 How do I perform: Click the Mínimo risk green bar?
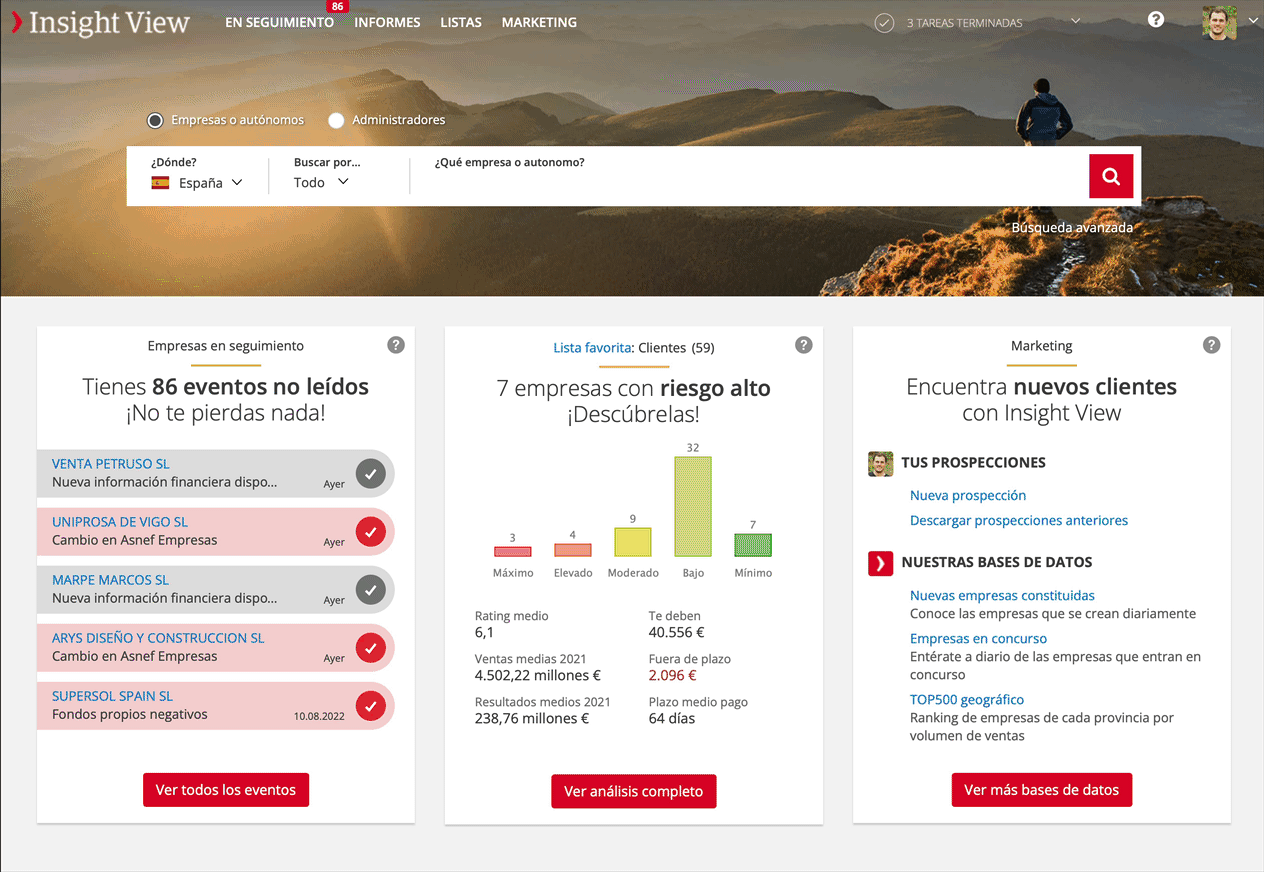coord(753,545)
